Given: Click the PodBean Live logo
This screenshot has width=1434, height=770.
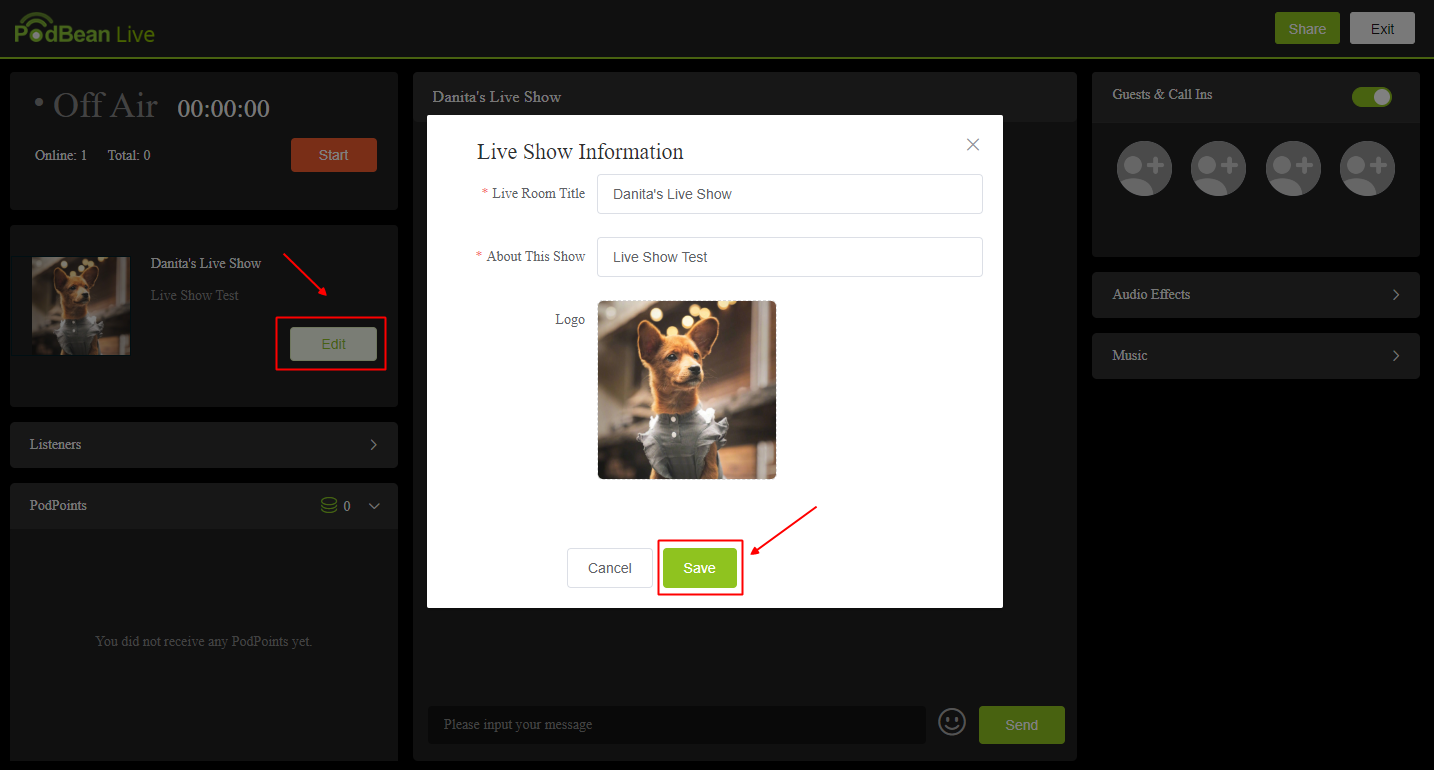Looking at the screenshot, I should (x=84, y=28).
